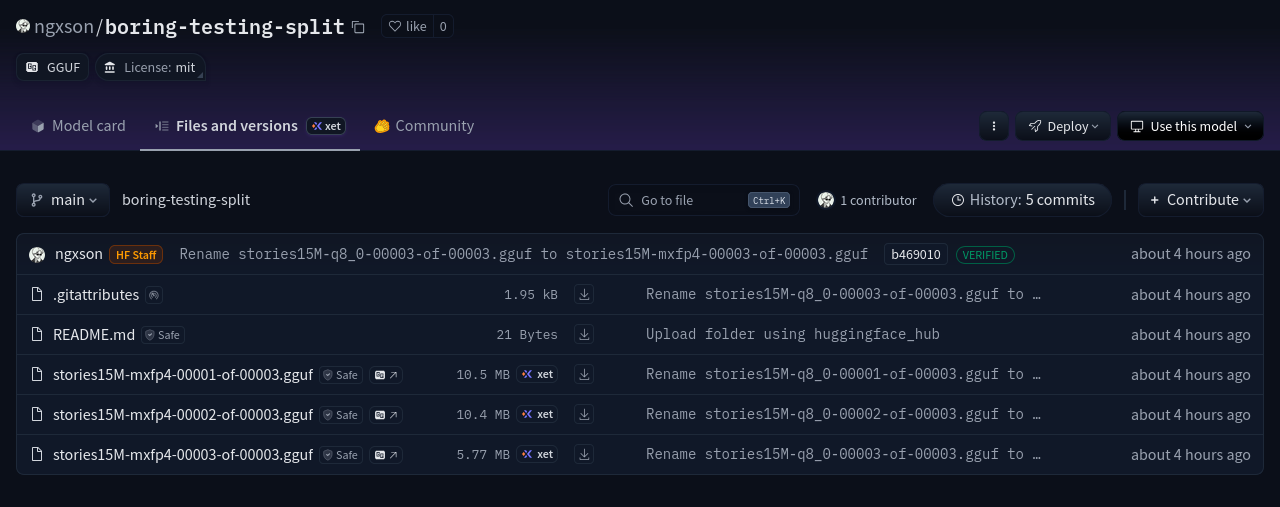Image resolution: width=1280 pixels, height=507 pixels.
Task: Click the ngxson avatar beside the repo title
Action: click(x=23, y=26)
